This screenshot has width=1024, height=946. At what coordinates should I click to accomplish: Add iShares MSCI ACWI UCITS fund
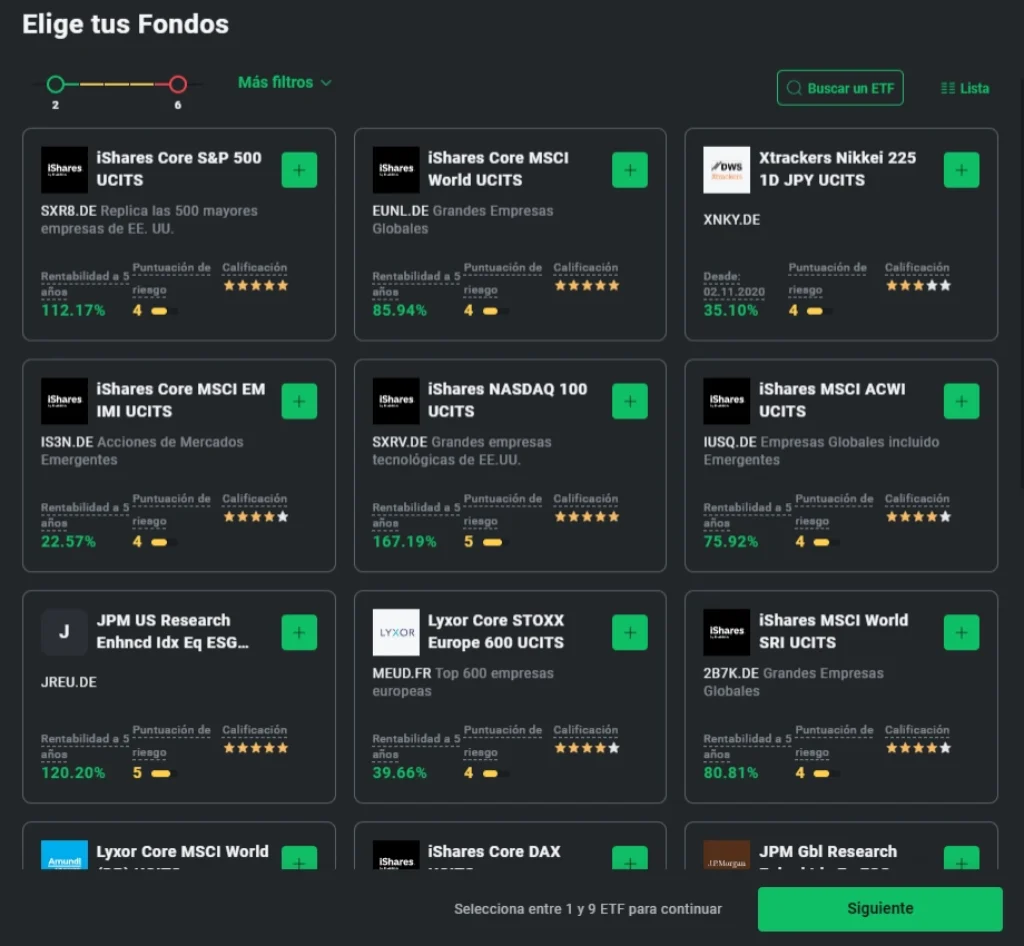(961, 401)
